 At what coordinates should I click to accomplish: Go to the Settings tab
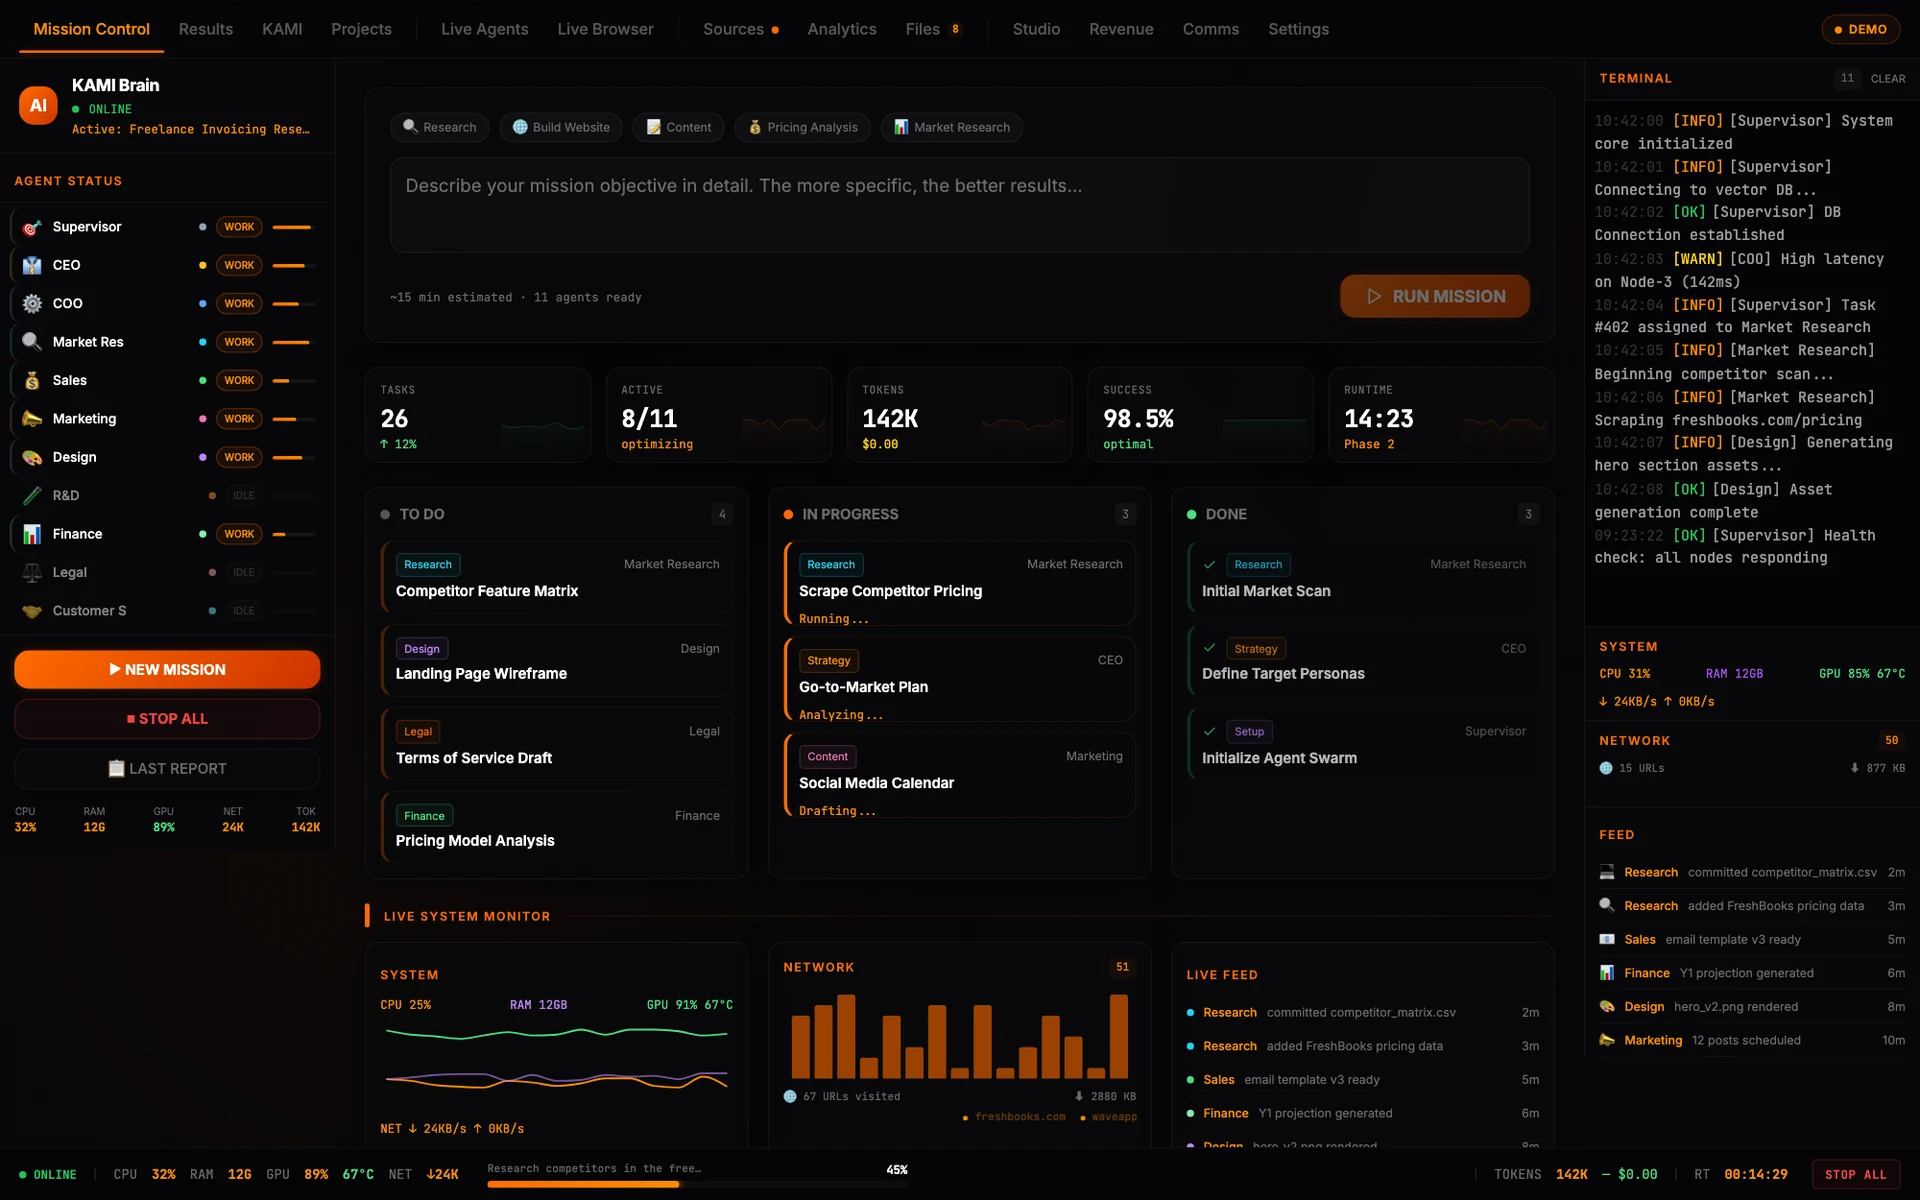(1298, 29)
